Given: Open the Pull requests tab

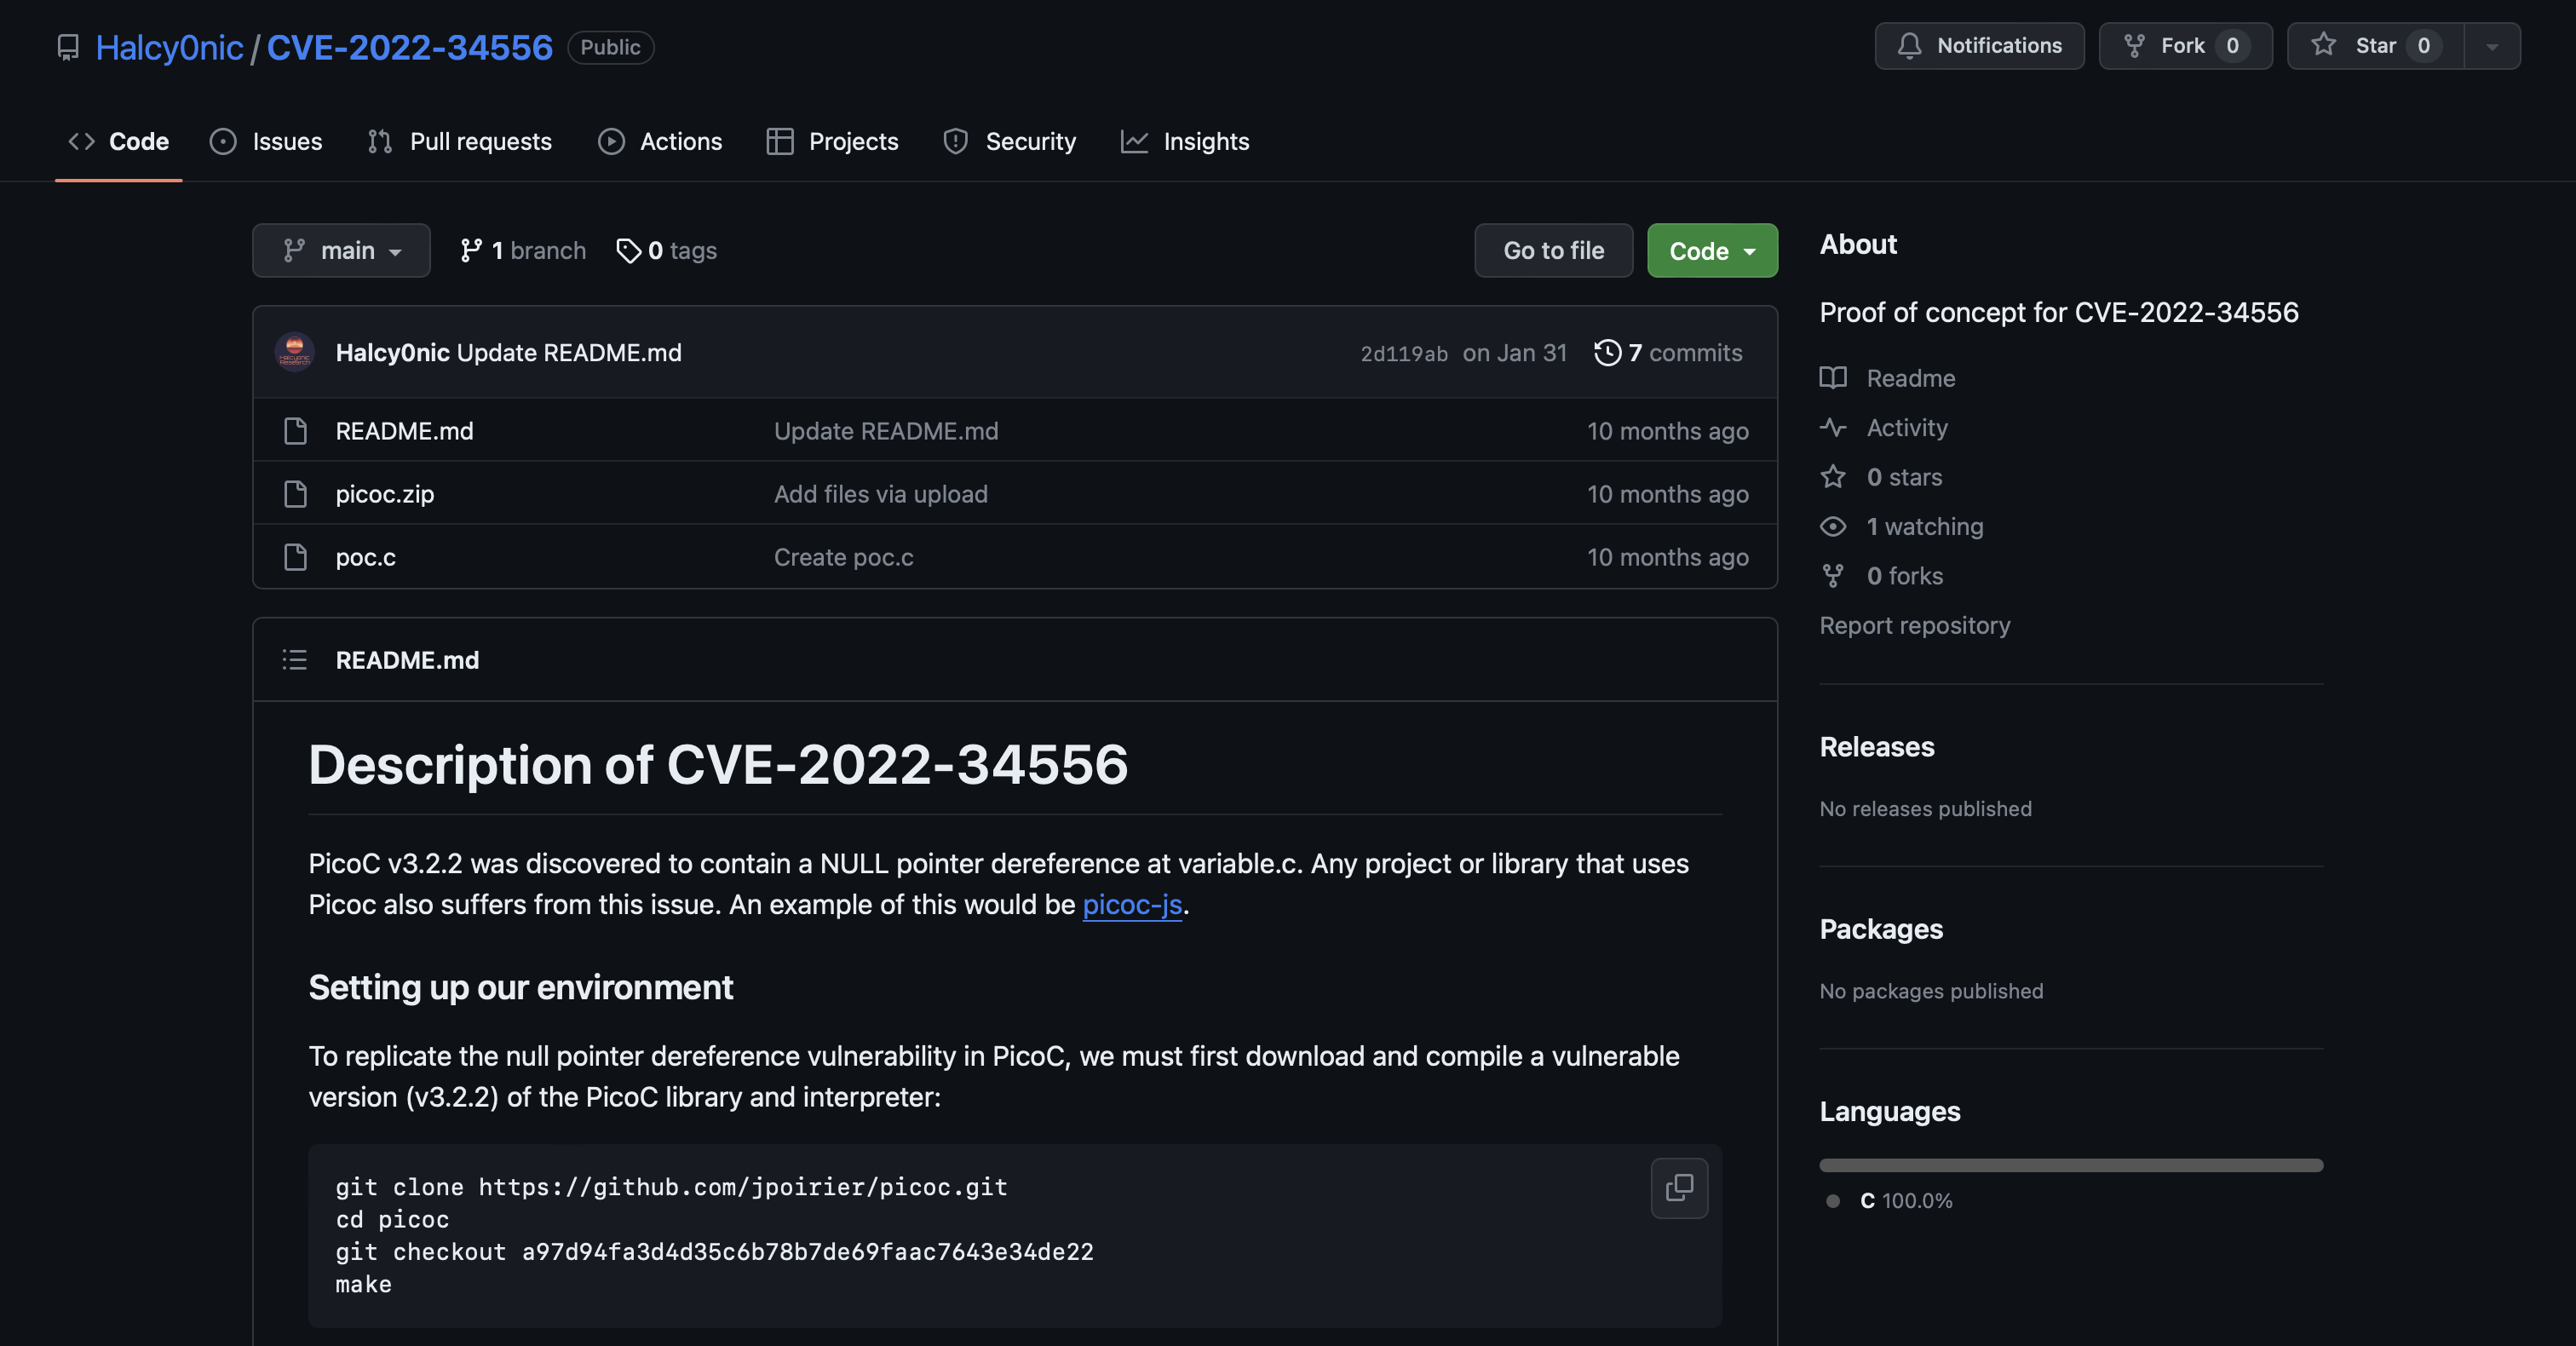Looking at the screenshot, I should click(460, 141).
